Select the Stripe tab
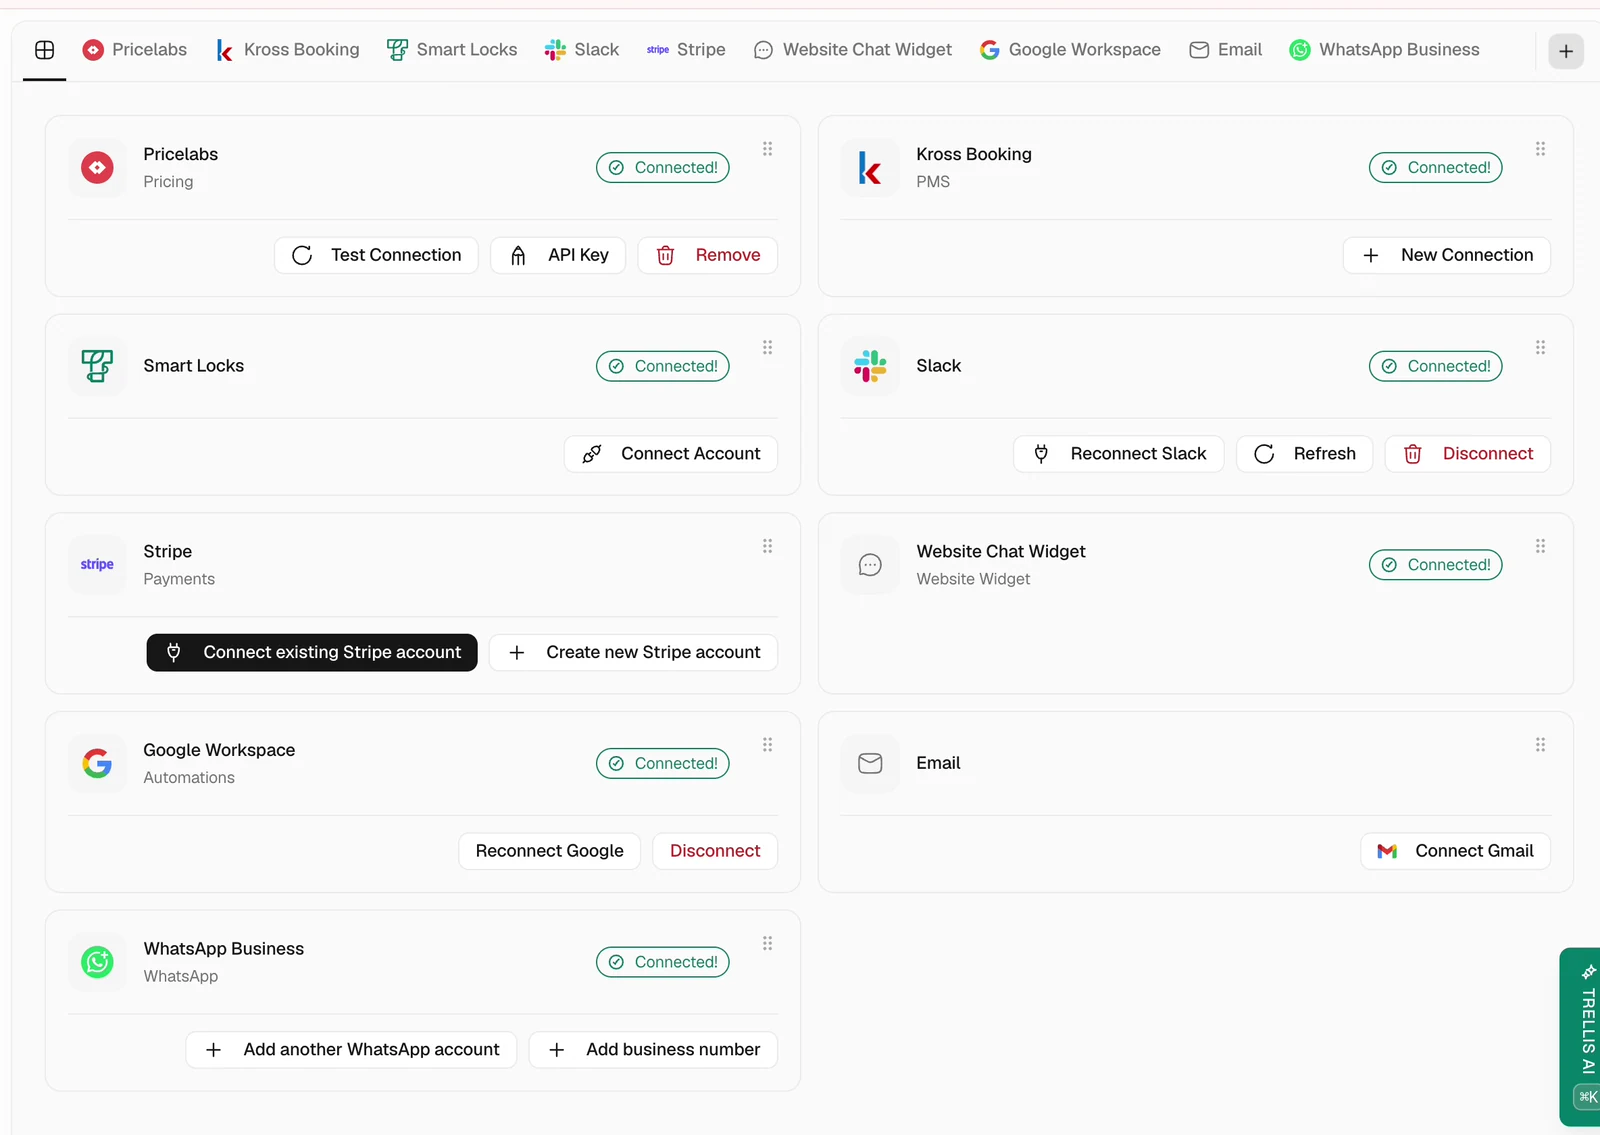1600x1135 pixels. (686, 50)
